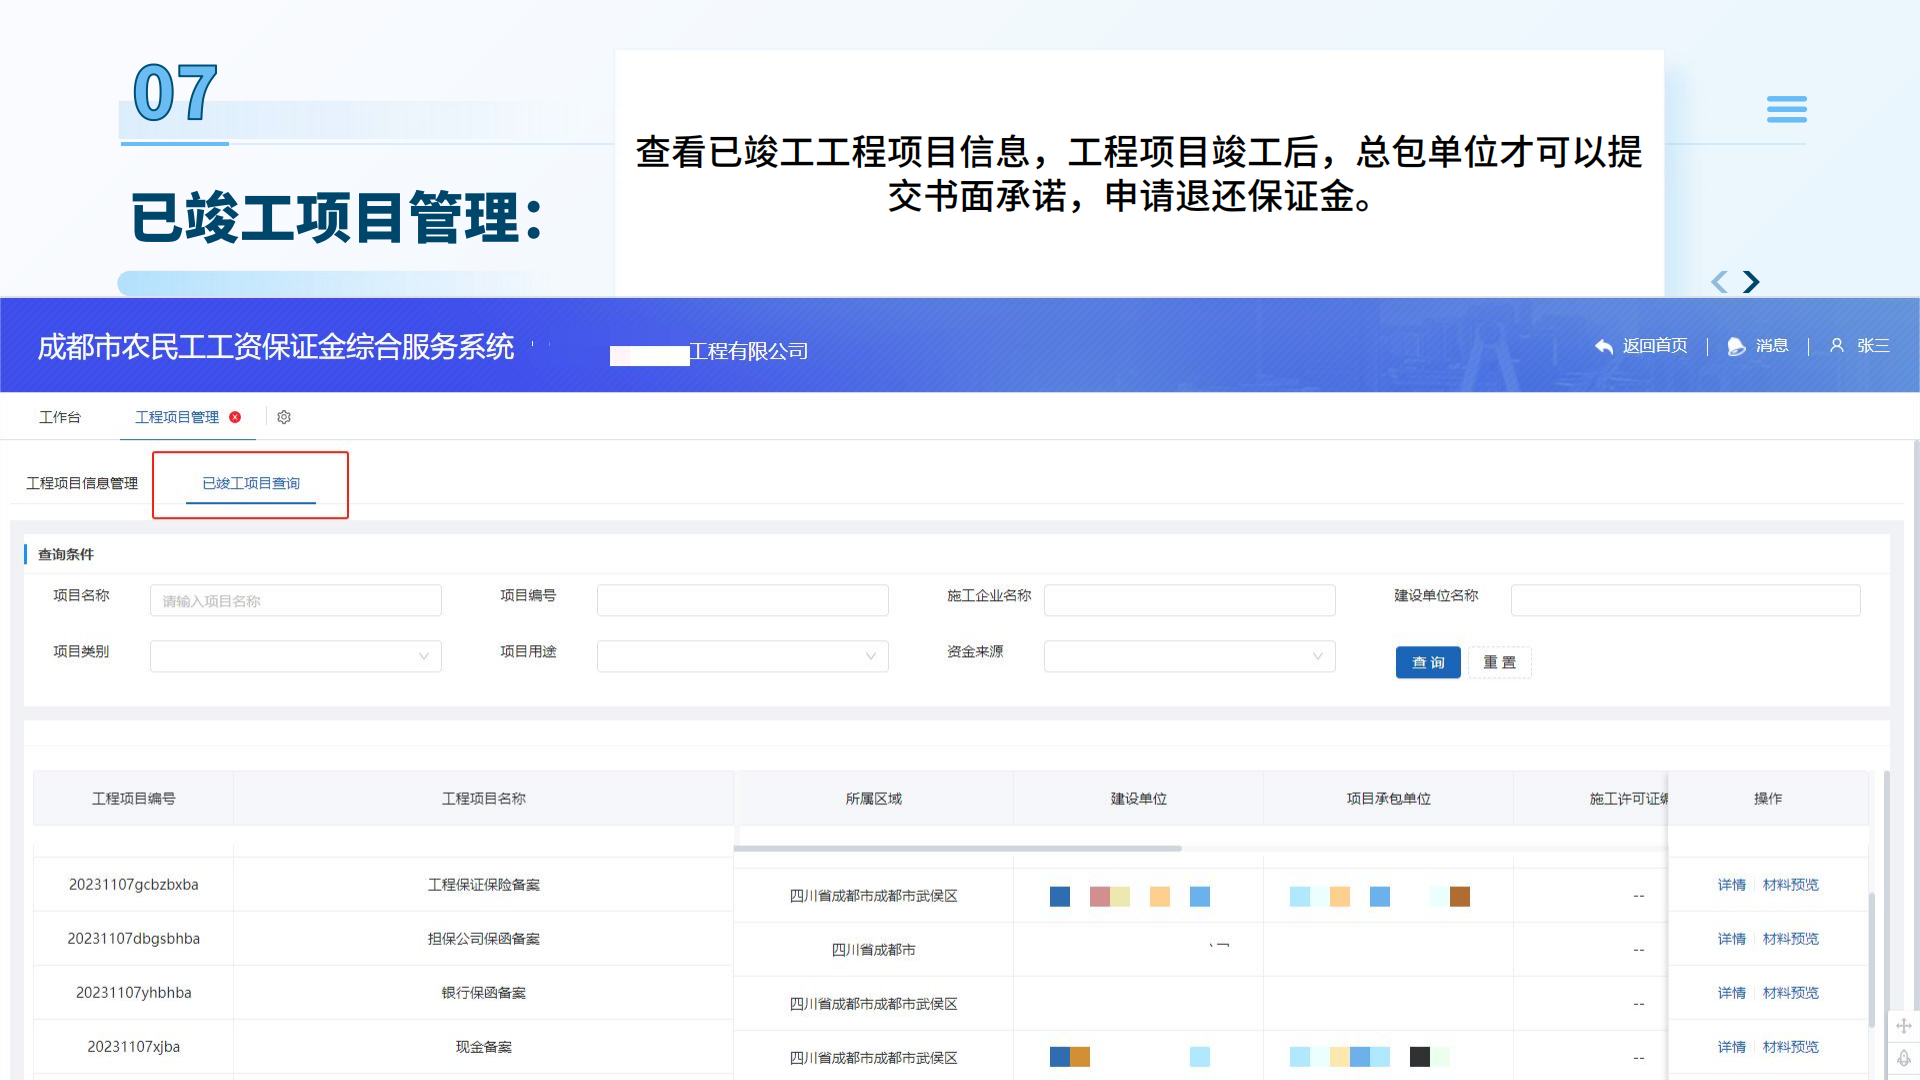Open the notification bell 消息 icon

tap(1735, 346)
